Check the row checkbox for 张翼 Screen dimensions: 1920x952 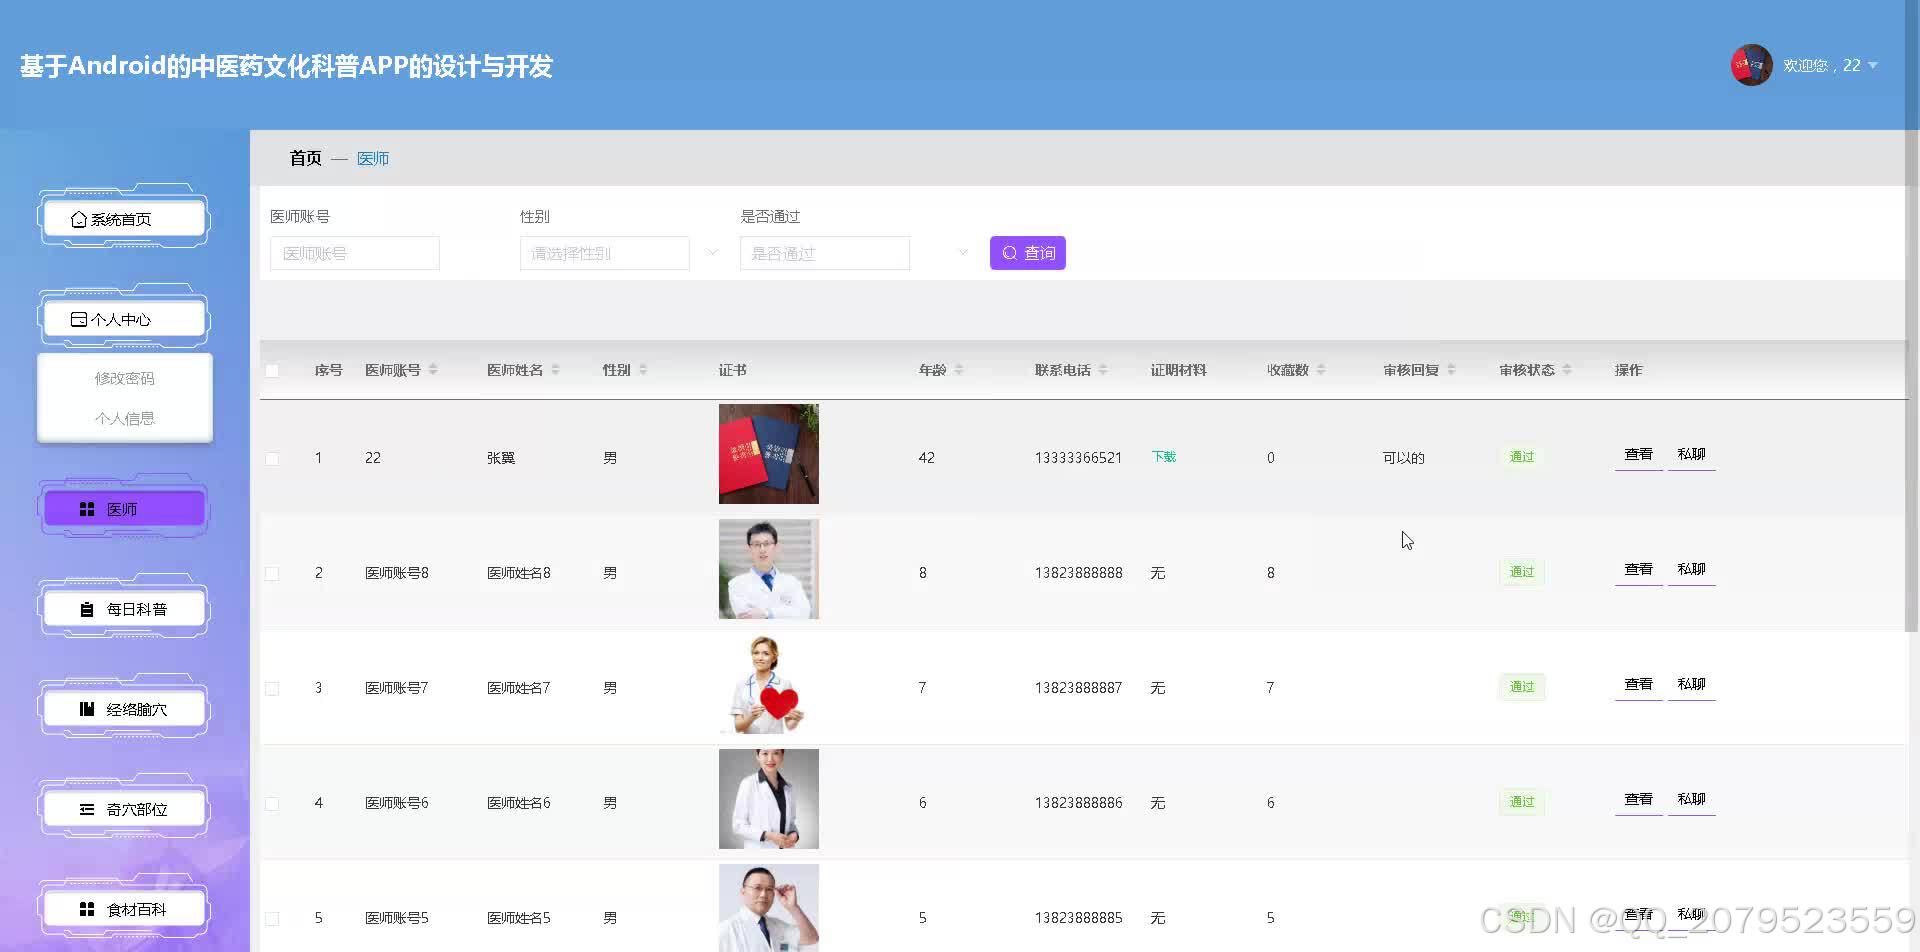pos(272,458)
